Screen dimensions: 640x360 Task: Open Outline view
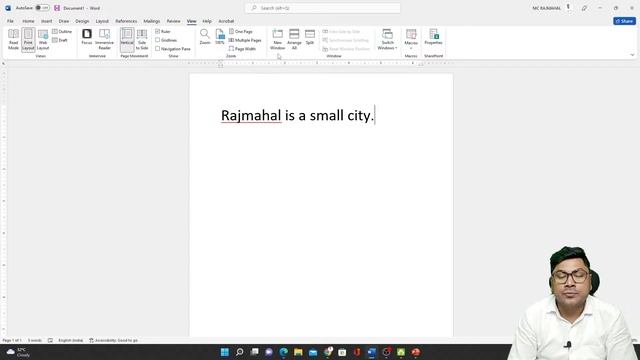pyautogui.click(x=62, y=31)
